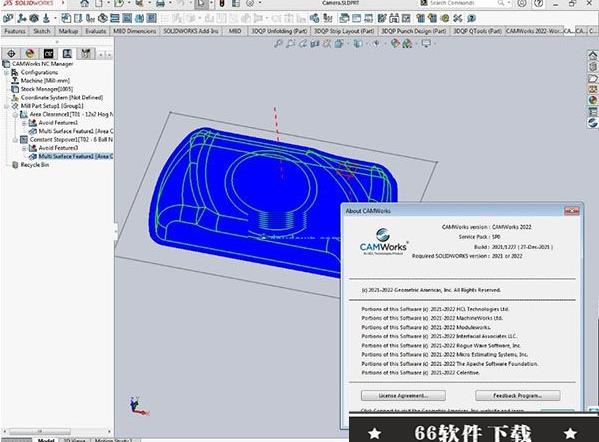The height and width of the screenshot is (442, 599).
Task: Collapse the Mill Part Setup1 tree node
Action: (x=6, y=106)
